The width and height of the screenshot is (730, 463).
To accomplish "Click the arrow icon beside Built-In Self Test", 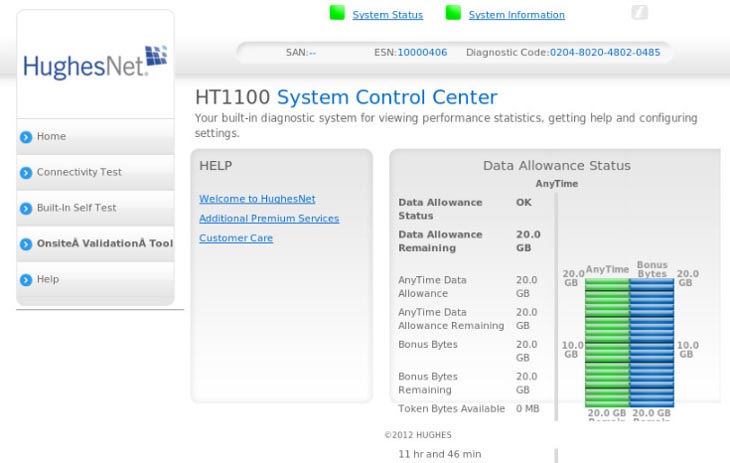I will [26, 208].
